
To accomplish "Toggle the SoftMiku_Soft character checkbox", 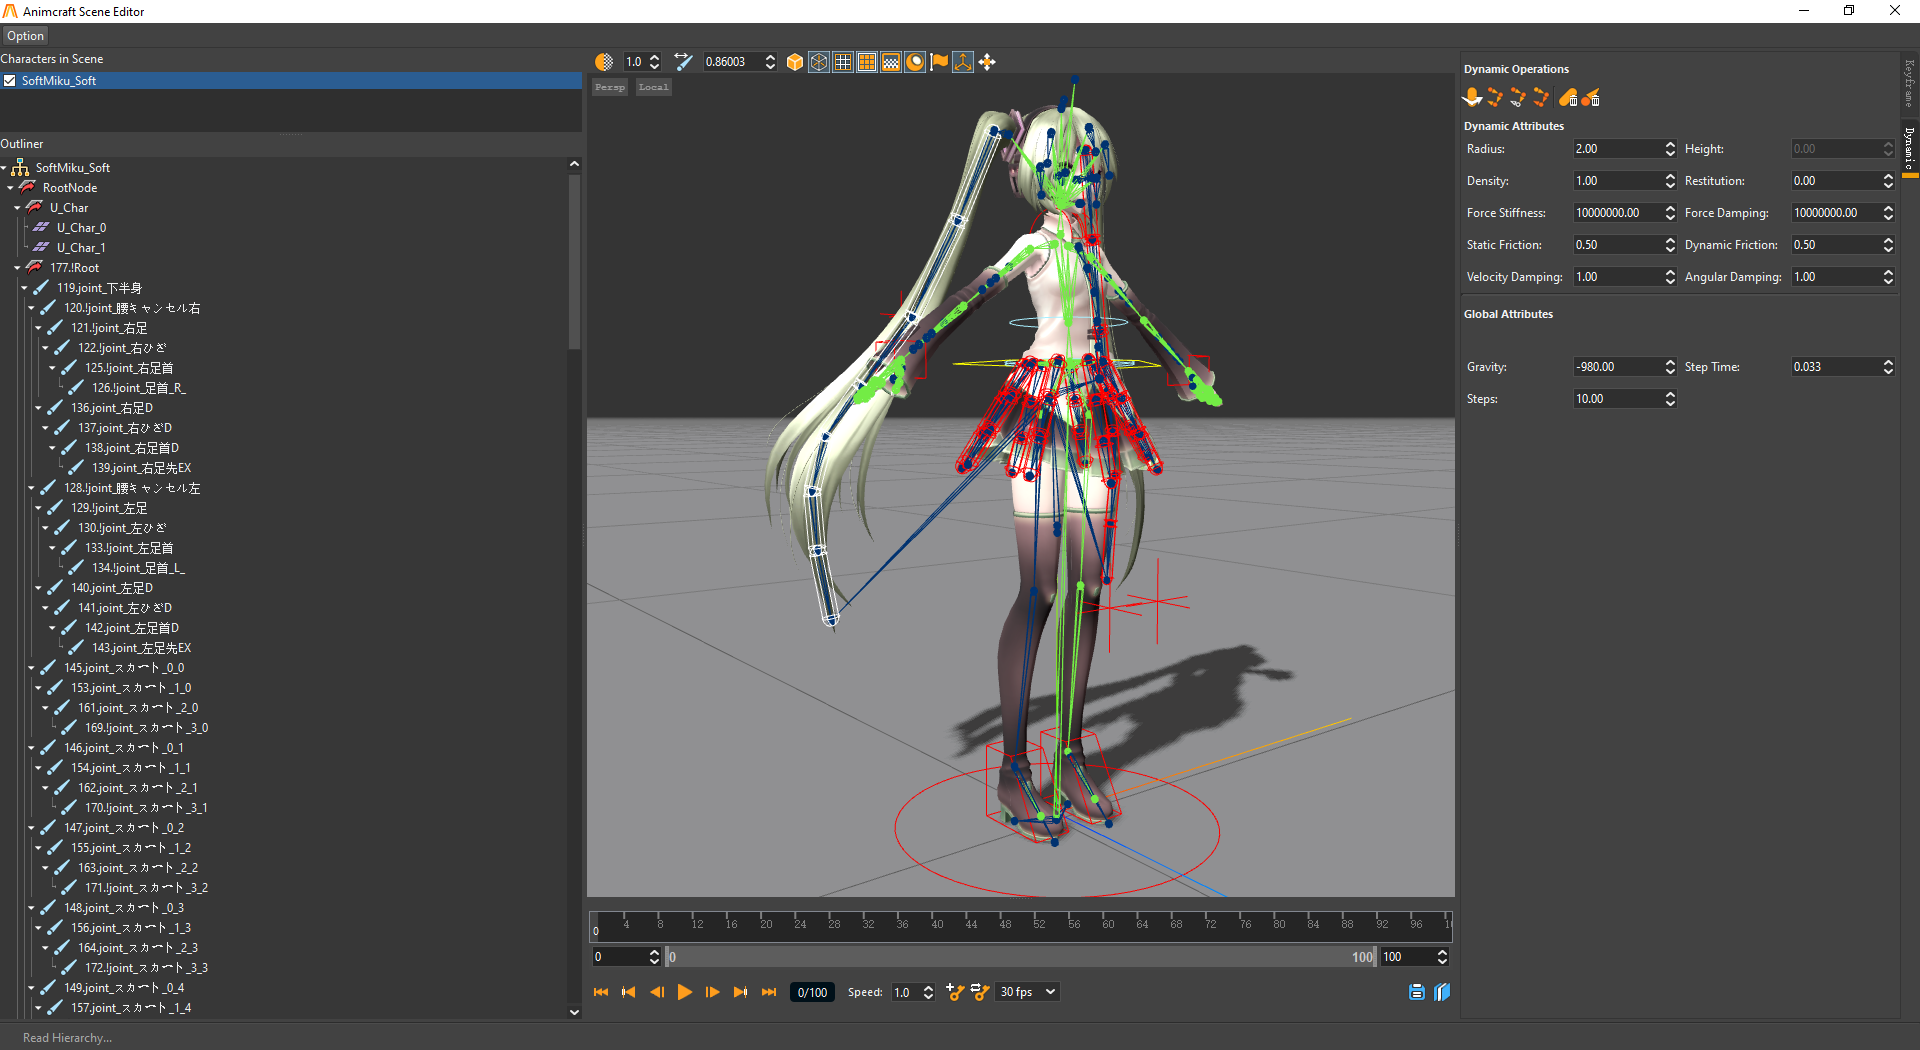I will click(10, 81).
